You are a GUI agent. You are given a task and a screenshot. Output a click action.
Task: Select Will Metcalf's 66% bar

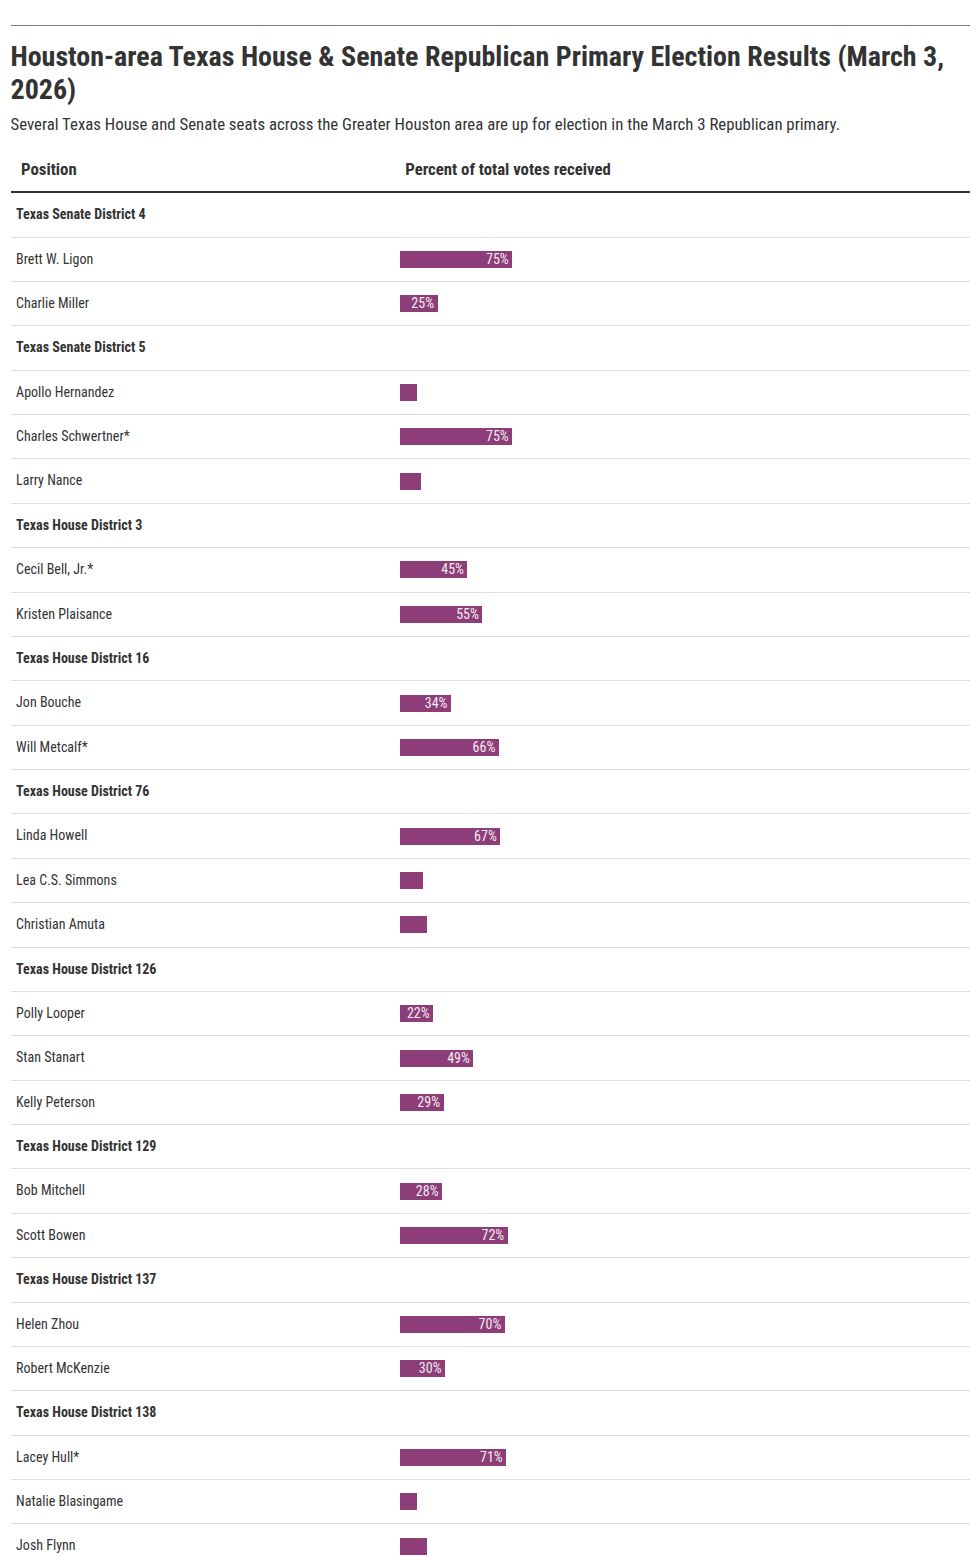point(449,748)
